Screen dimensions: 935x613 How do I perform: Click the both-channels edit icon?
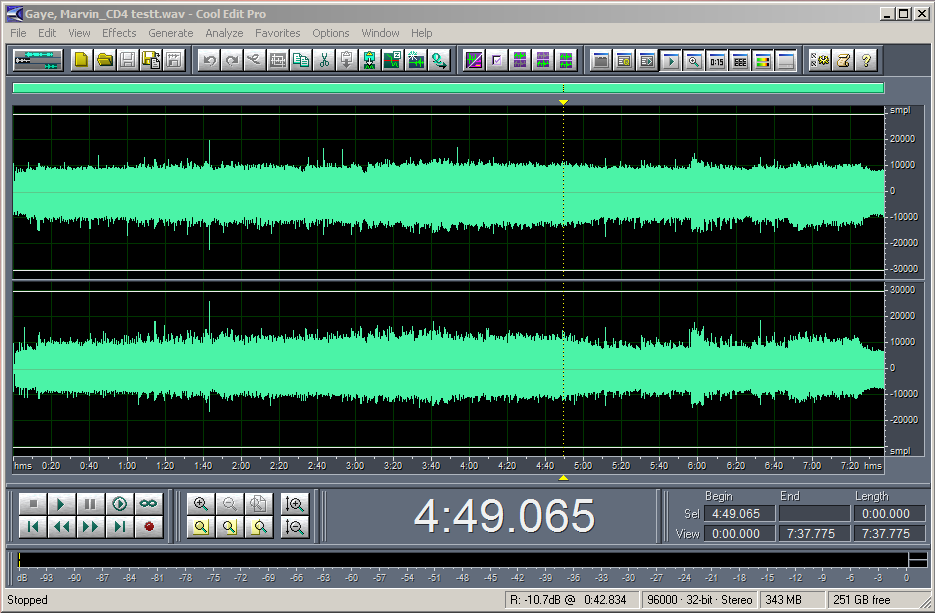[x=566, y=60]
